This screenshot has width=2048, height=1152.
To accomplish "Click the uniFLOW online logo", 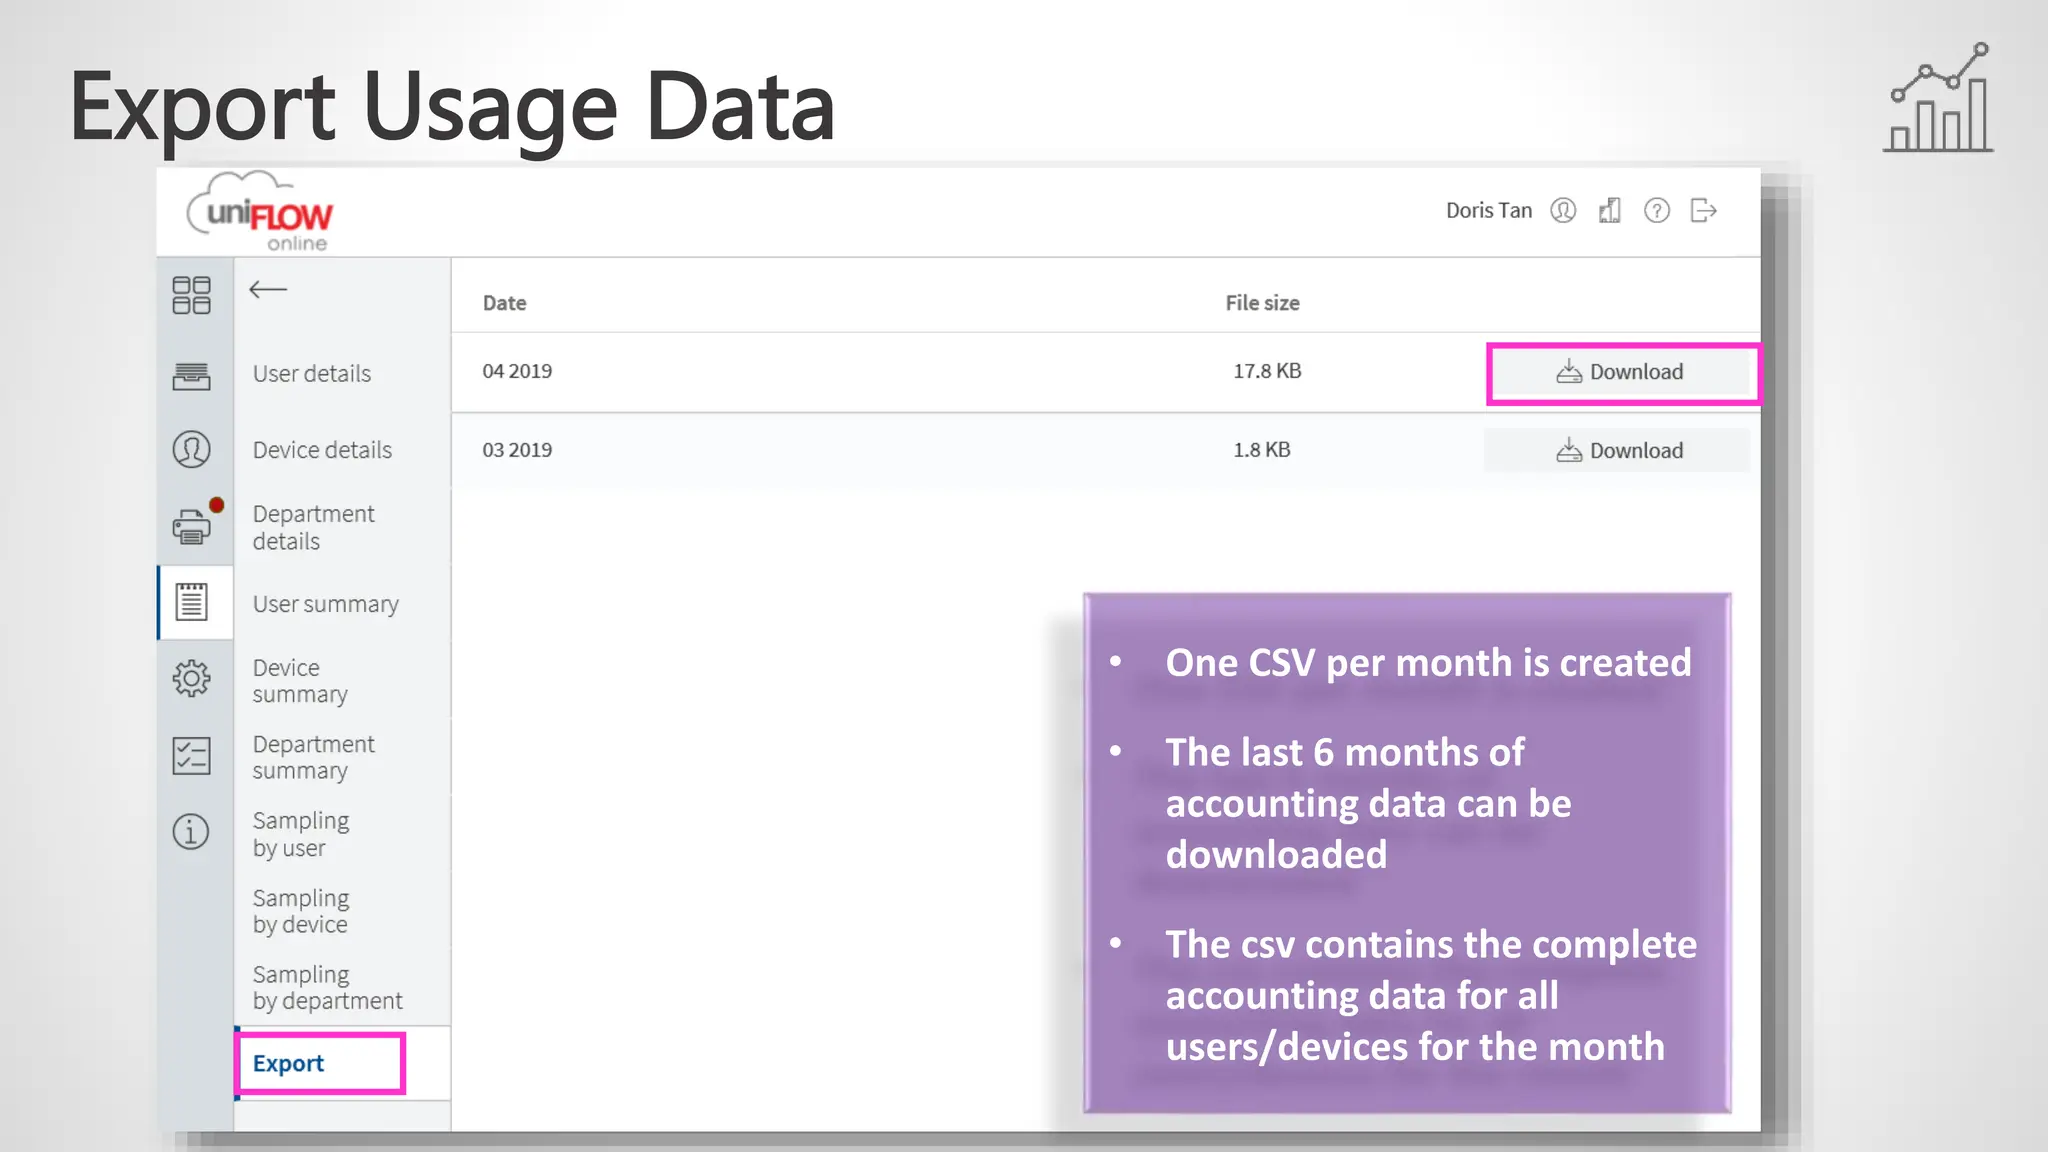I will (262, 213).
